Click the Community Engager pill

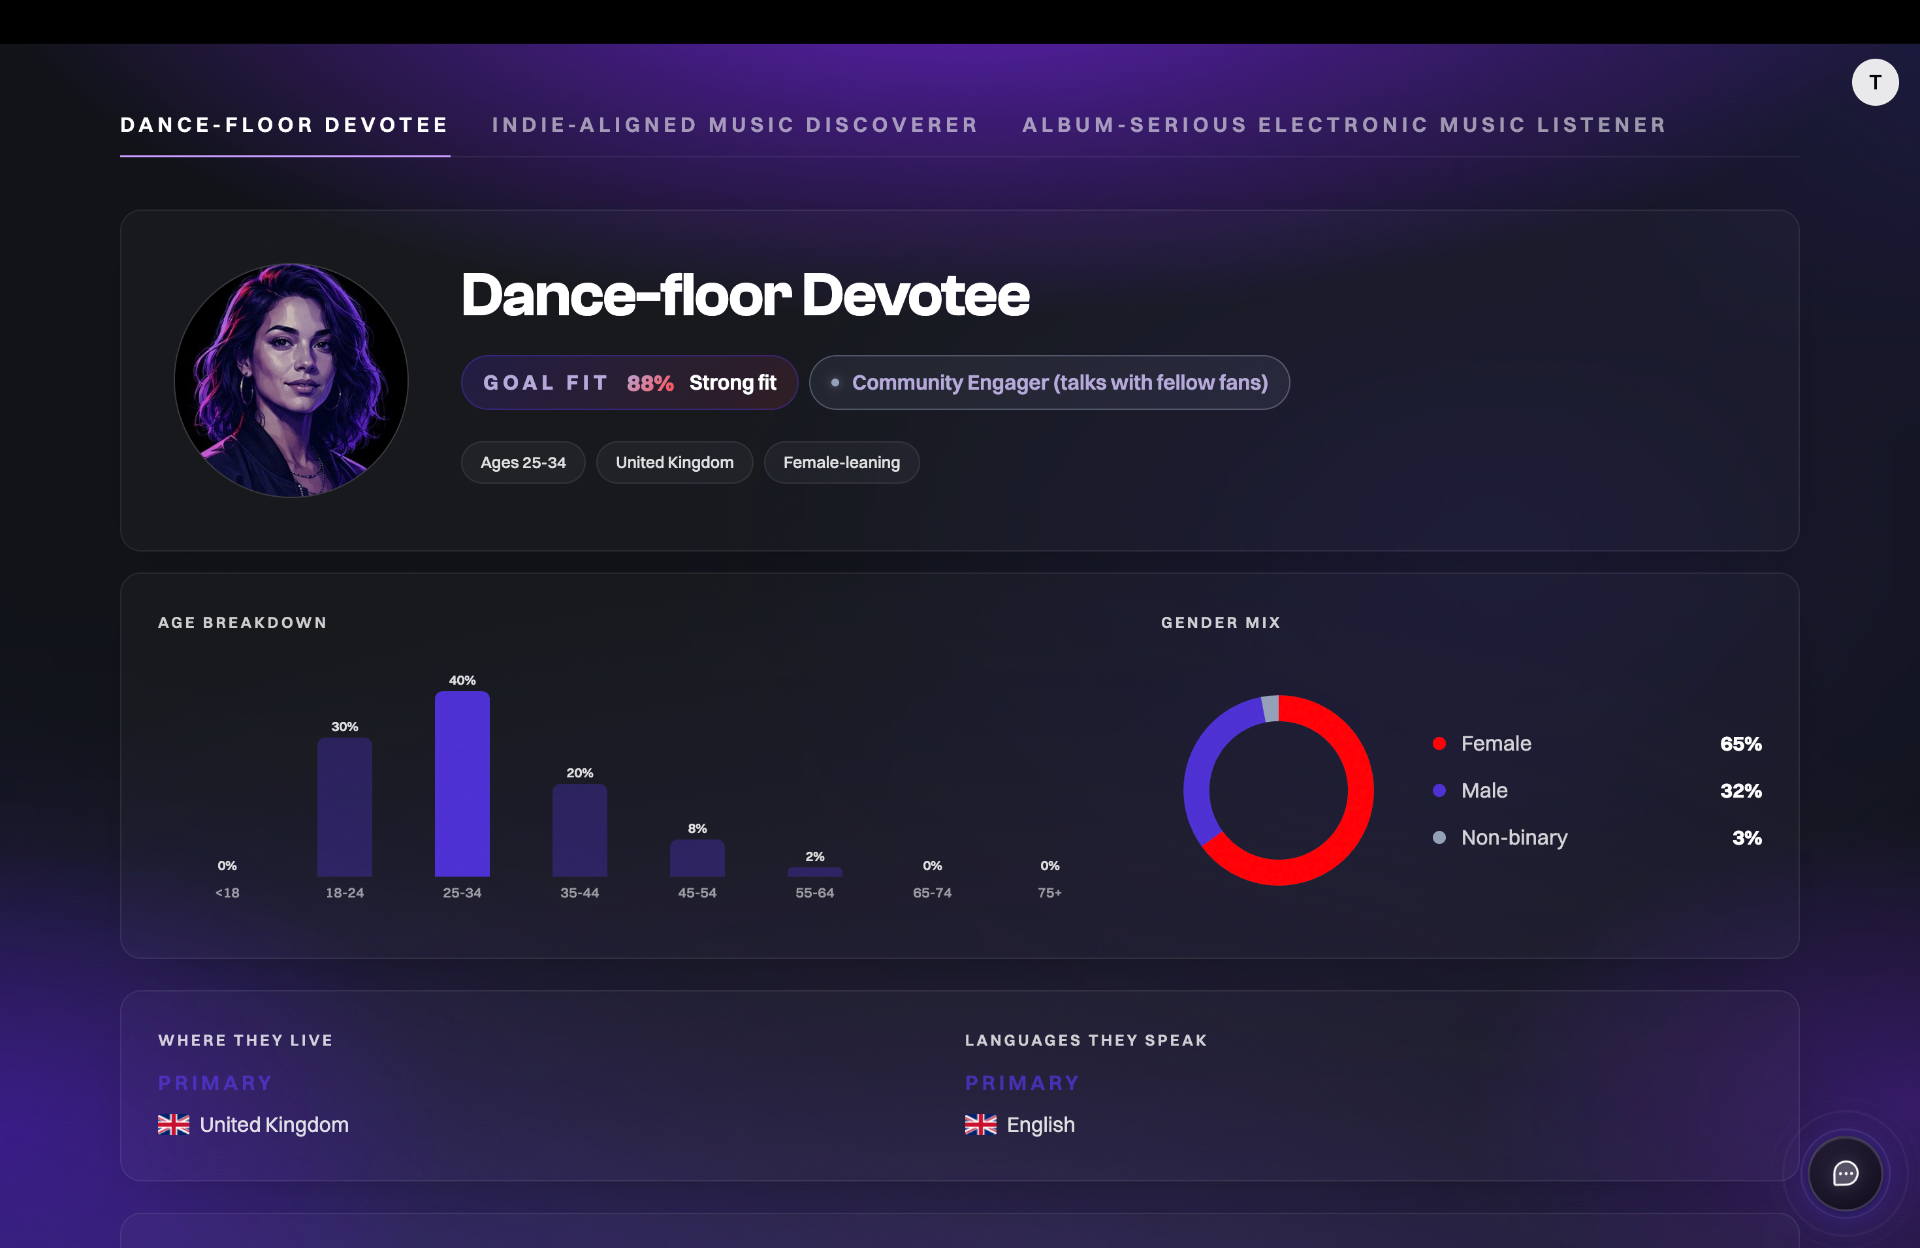1049,383
